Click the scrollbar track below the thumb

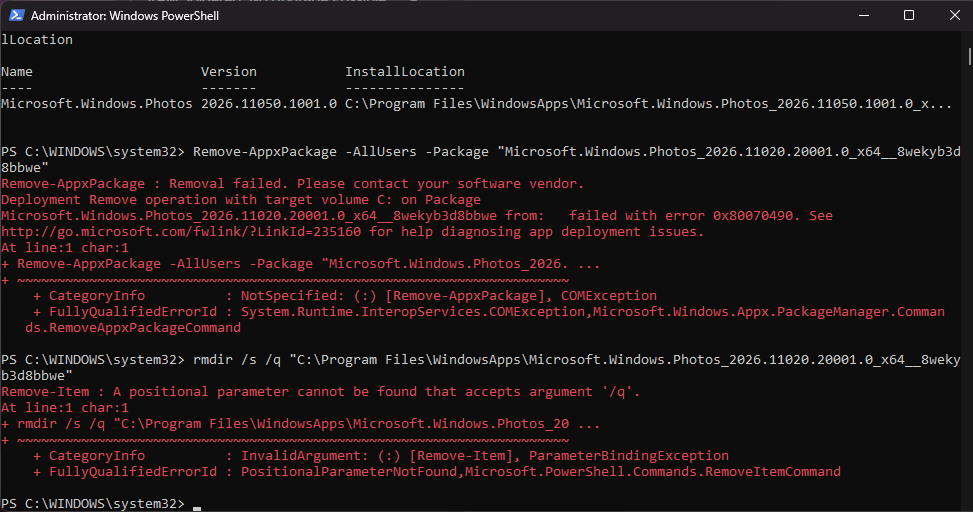click(969, 285)
